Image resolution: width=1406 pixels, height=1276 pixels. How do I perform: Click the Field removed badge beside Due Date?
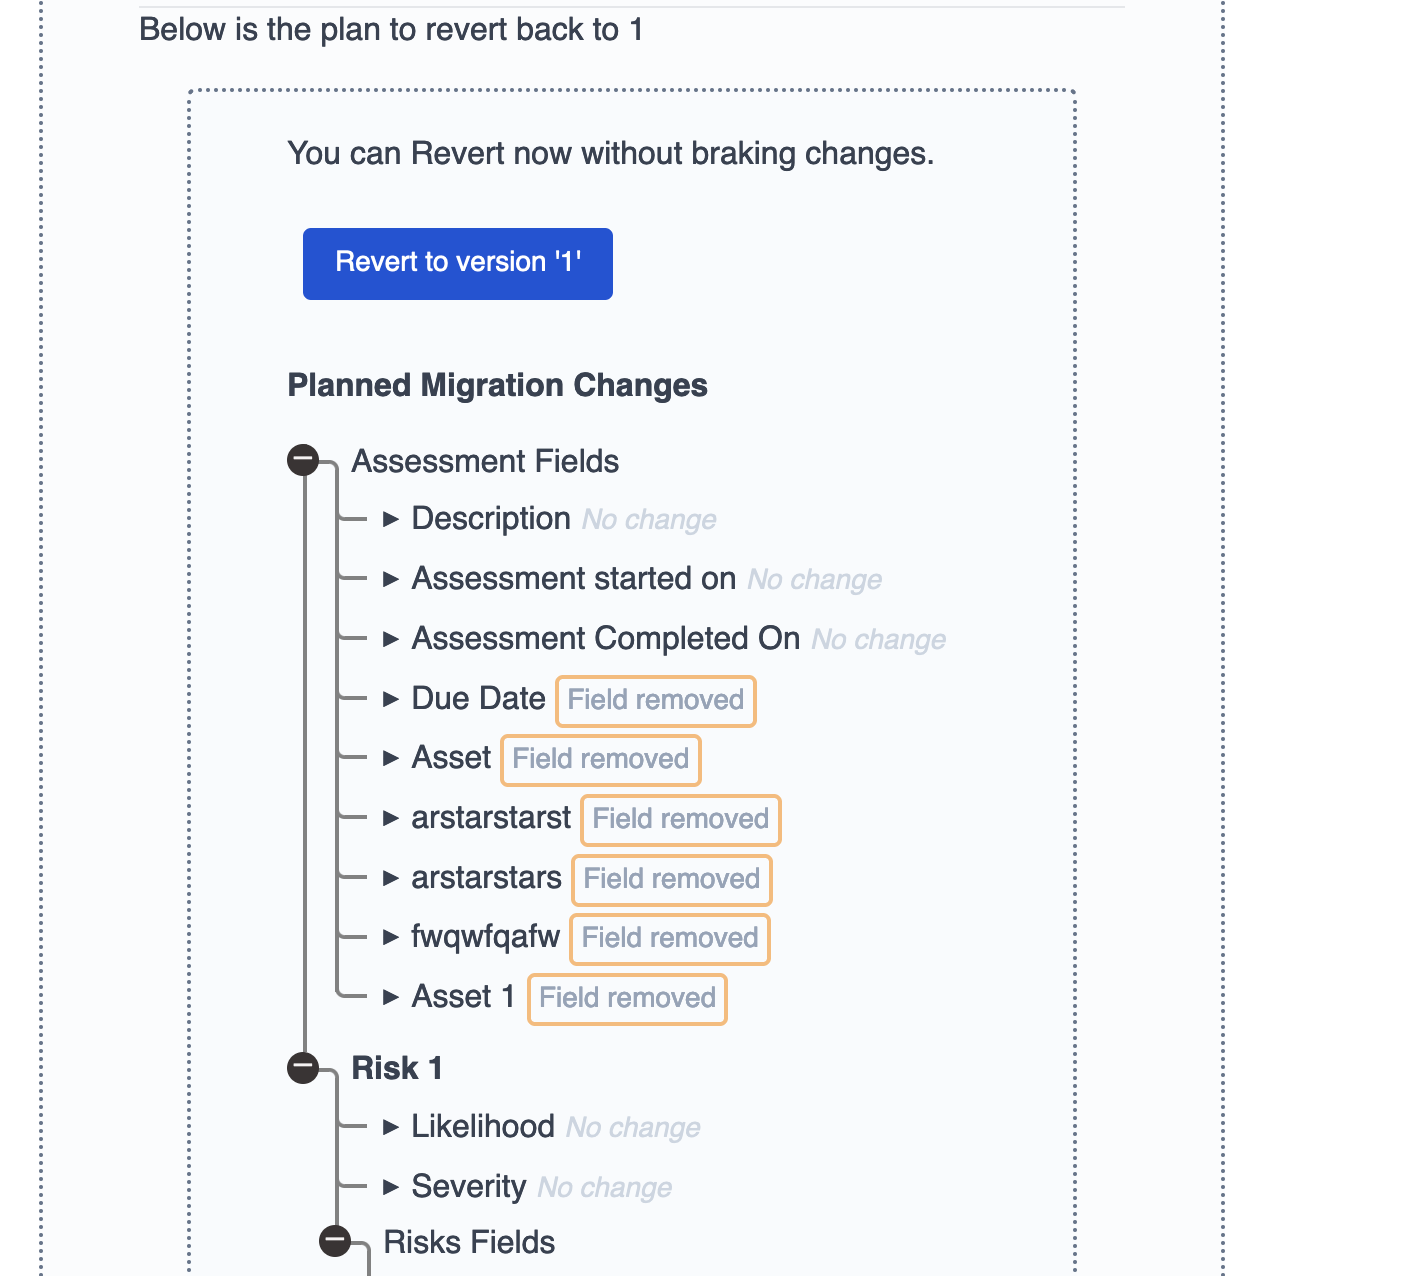[655, 700]
